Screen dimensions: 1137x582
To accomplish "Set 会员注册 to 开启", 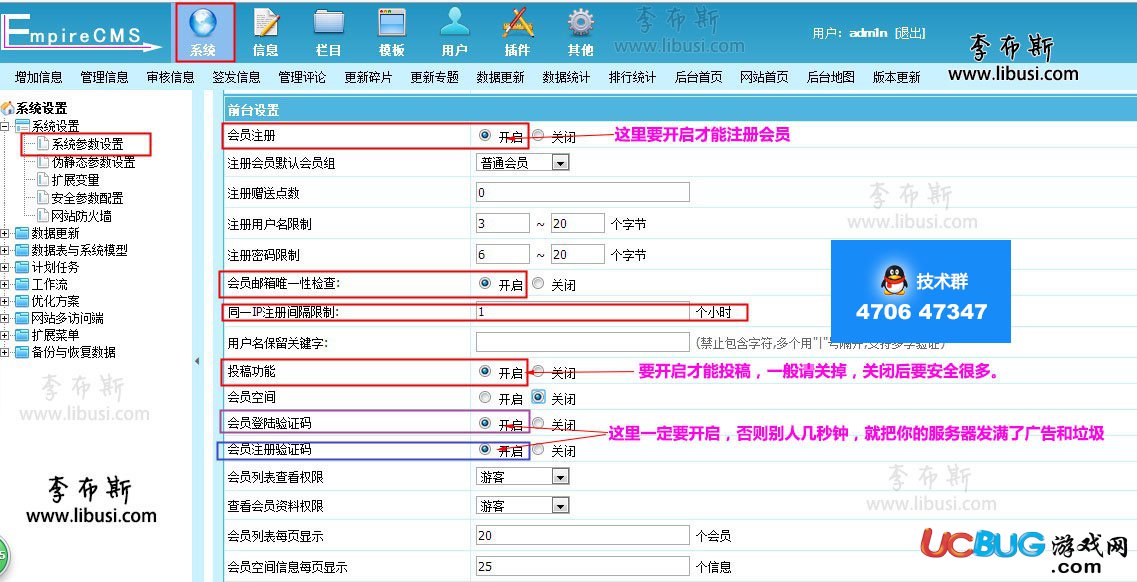I will pos(484,135).
